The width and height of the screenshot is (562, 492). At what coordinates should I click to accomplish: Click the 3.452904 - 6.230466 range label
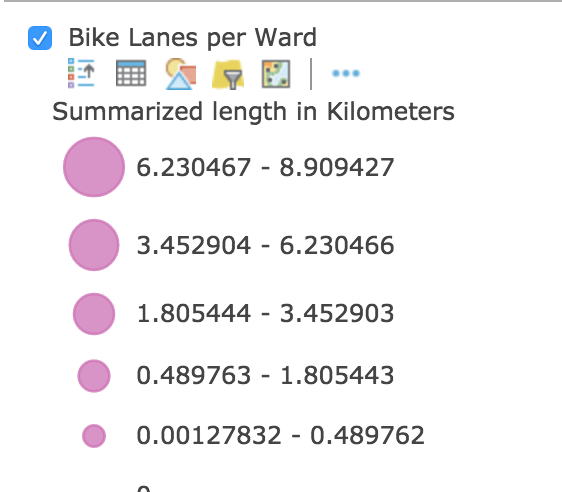coord(265,245)
